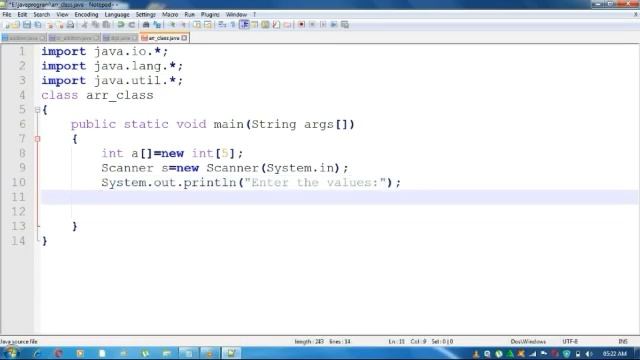Collapse the class block fold marker at line 5
640x360 pixels.
(37, 110)
